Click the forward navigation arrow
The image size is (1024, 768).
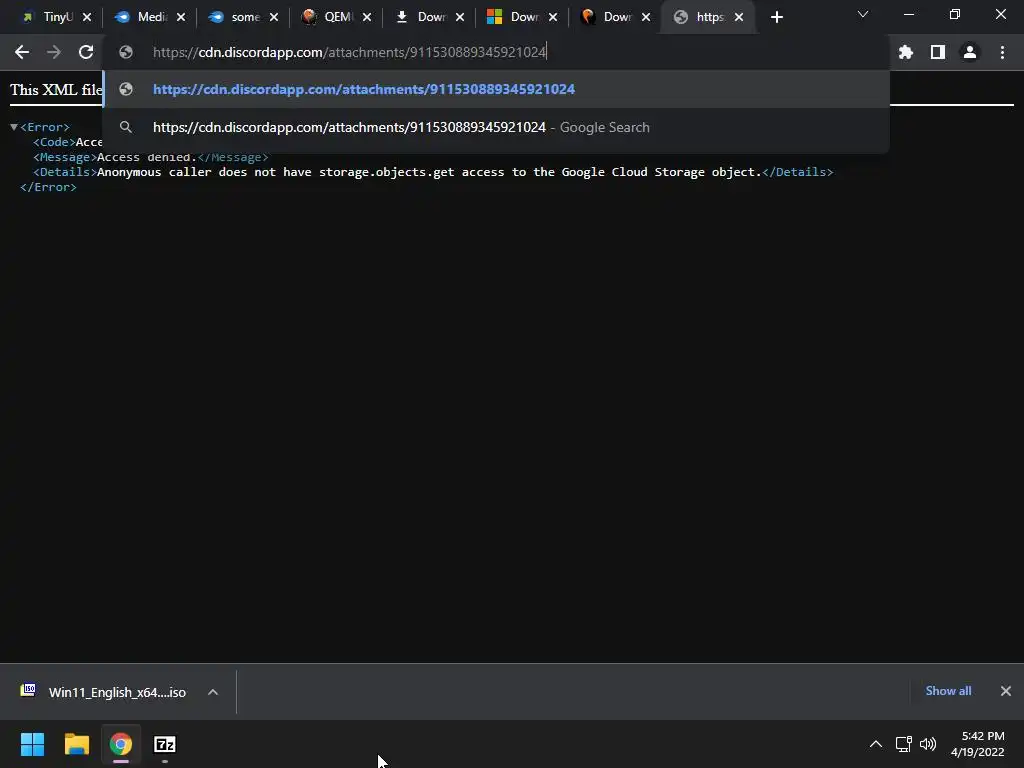54,52
